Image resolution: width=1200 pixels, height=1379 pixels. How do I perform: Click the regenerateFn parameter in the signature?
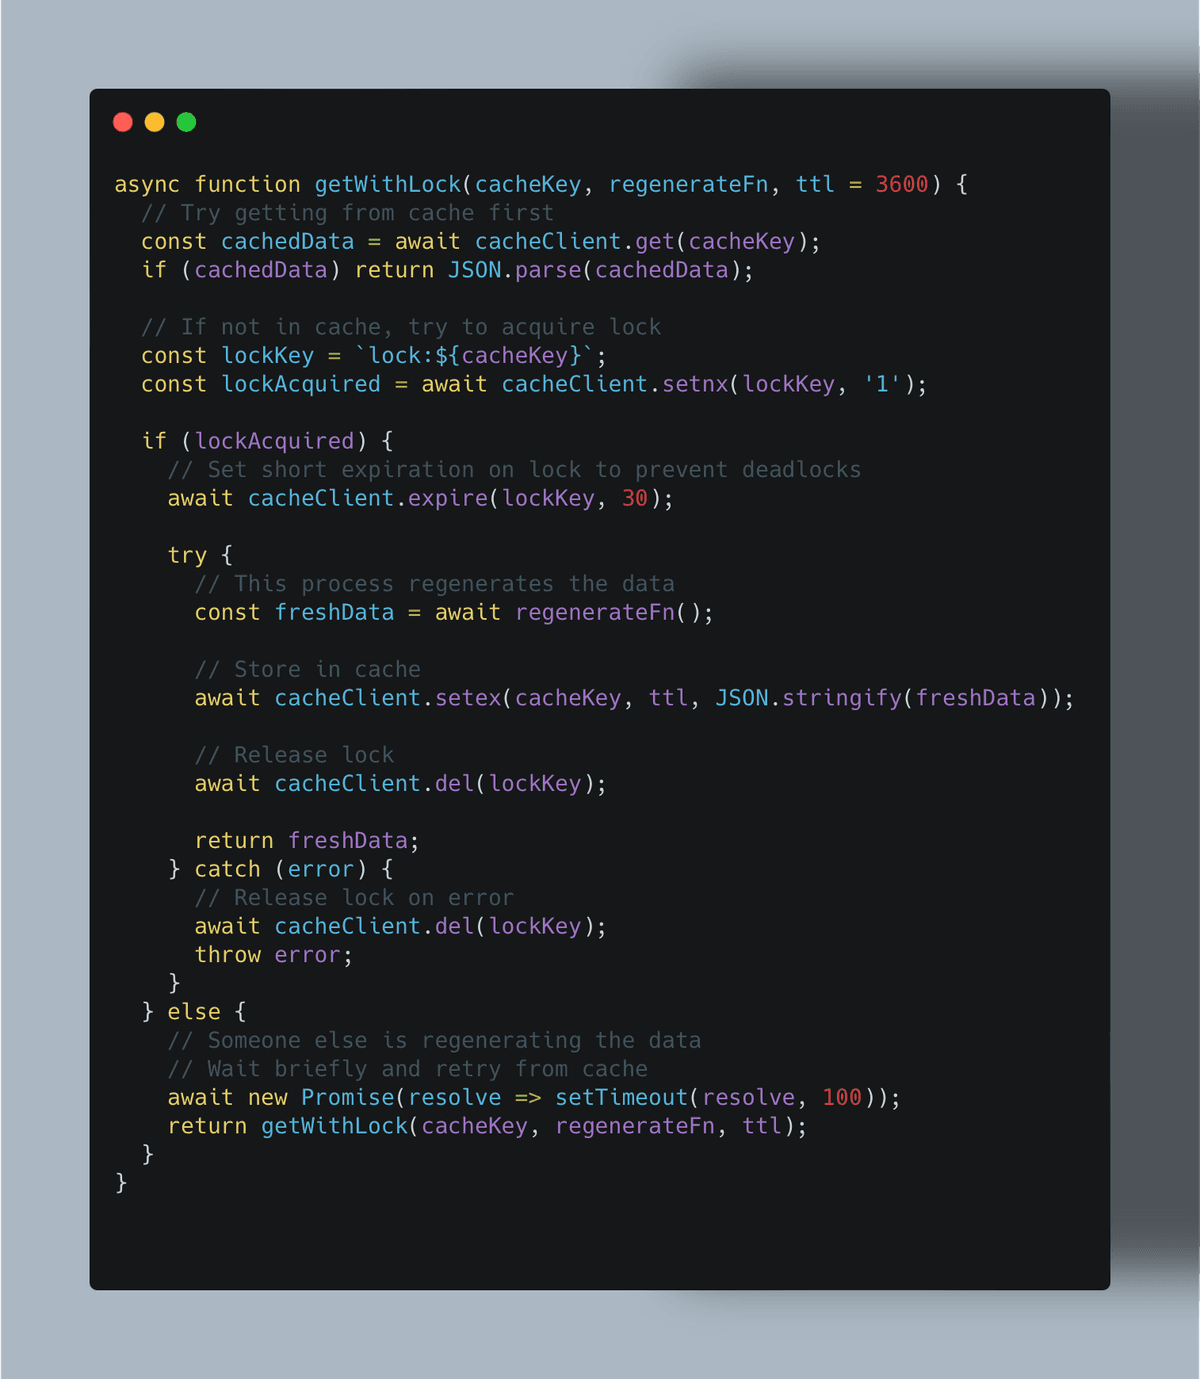692,184
